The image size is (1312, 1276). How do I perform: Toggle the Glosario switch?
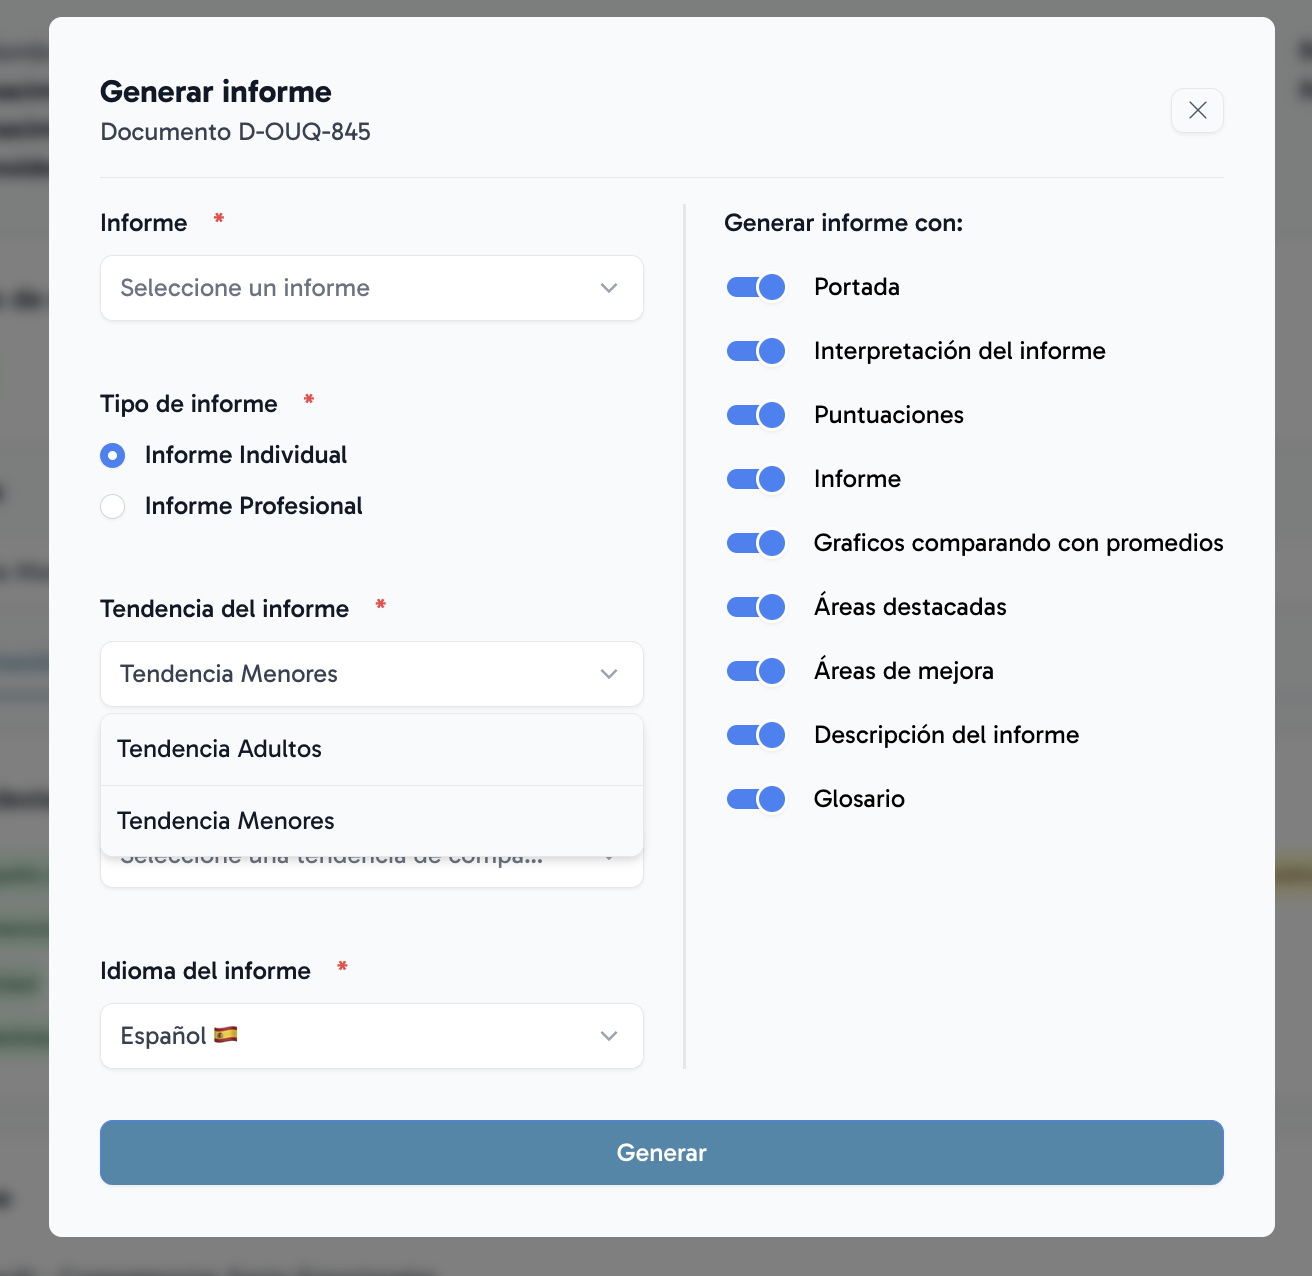[756, 800]
